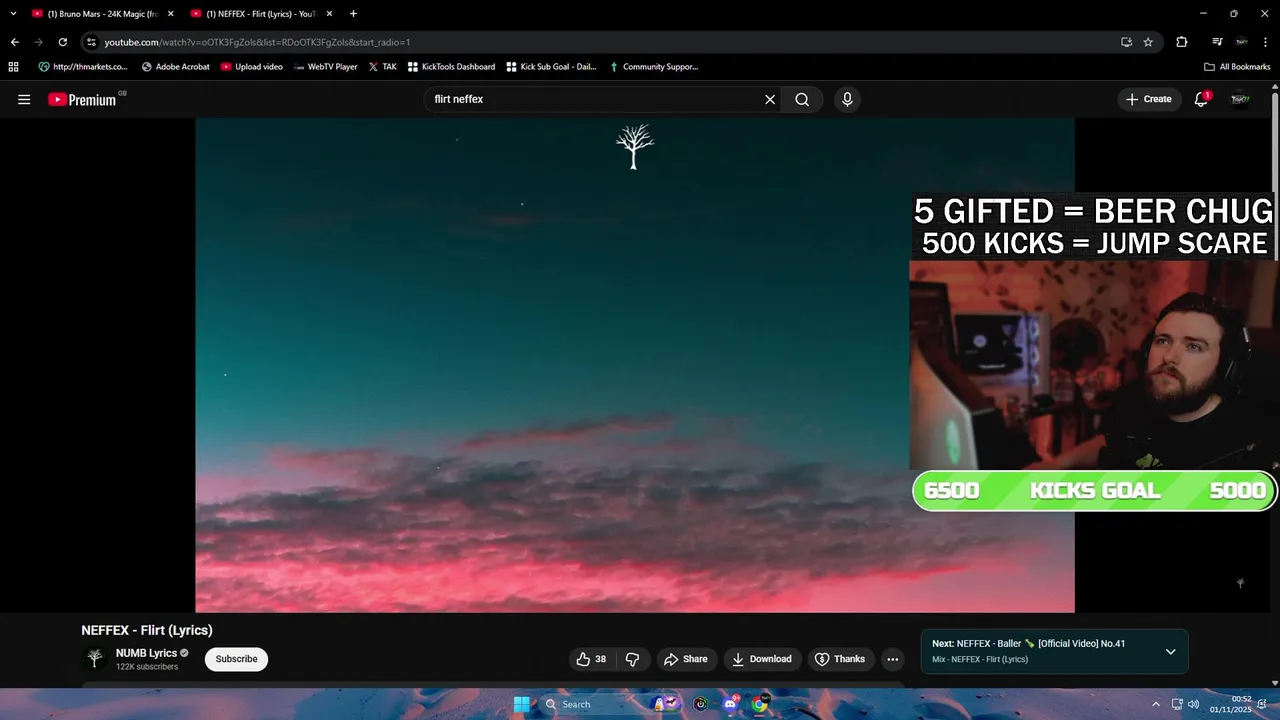Open YouTube notifications bell
Viewport: 1280px width, 720px height.
[x=1201, y=99]
